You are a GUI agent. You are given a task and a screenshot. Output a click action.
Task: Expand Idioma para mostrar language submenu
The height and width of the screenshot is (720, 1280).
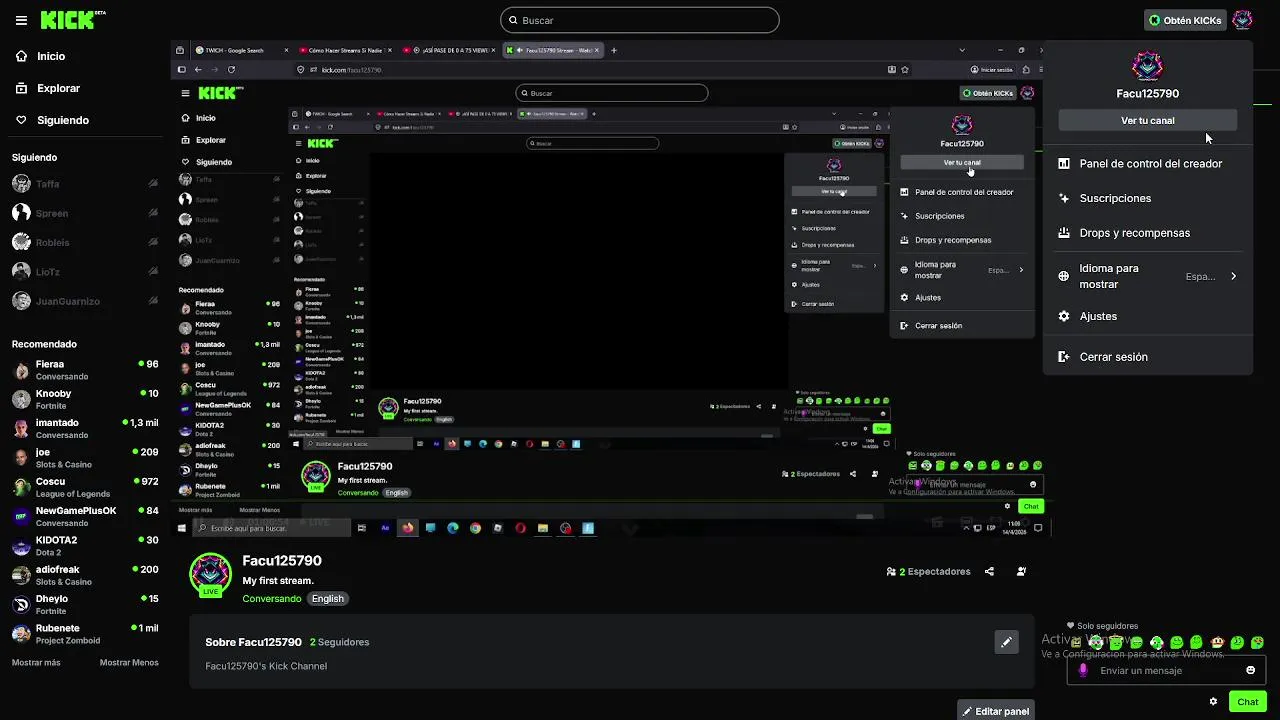tap(1148, 276)
